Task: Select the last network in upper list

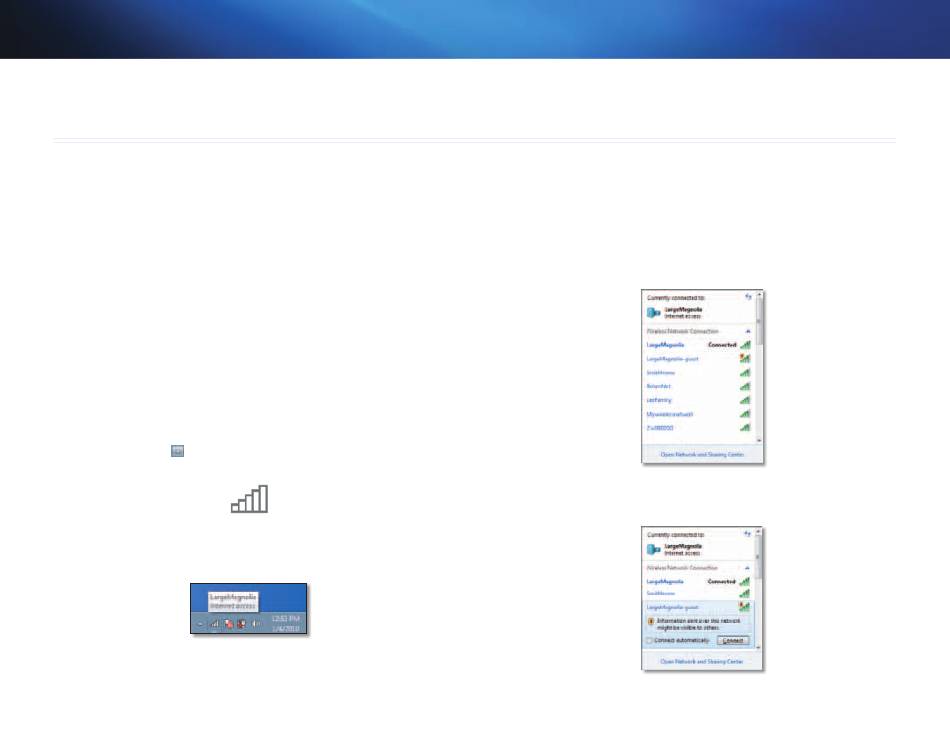Action: pos(663,427)
